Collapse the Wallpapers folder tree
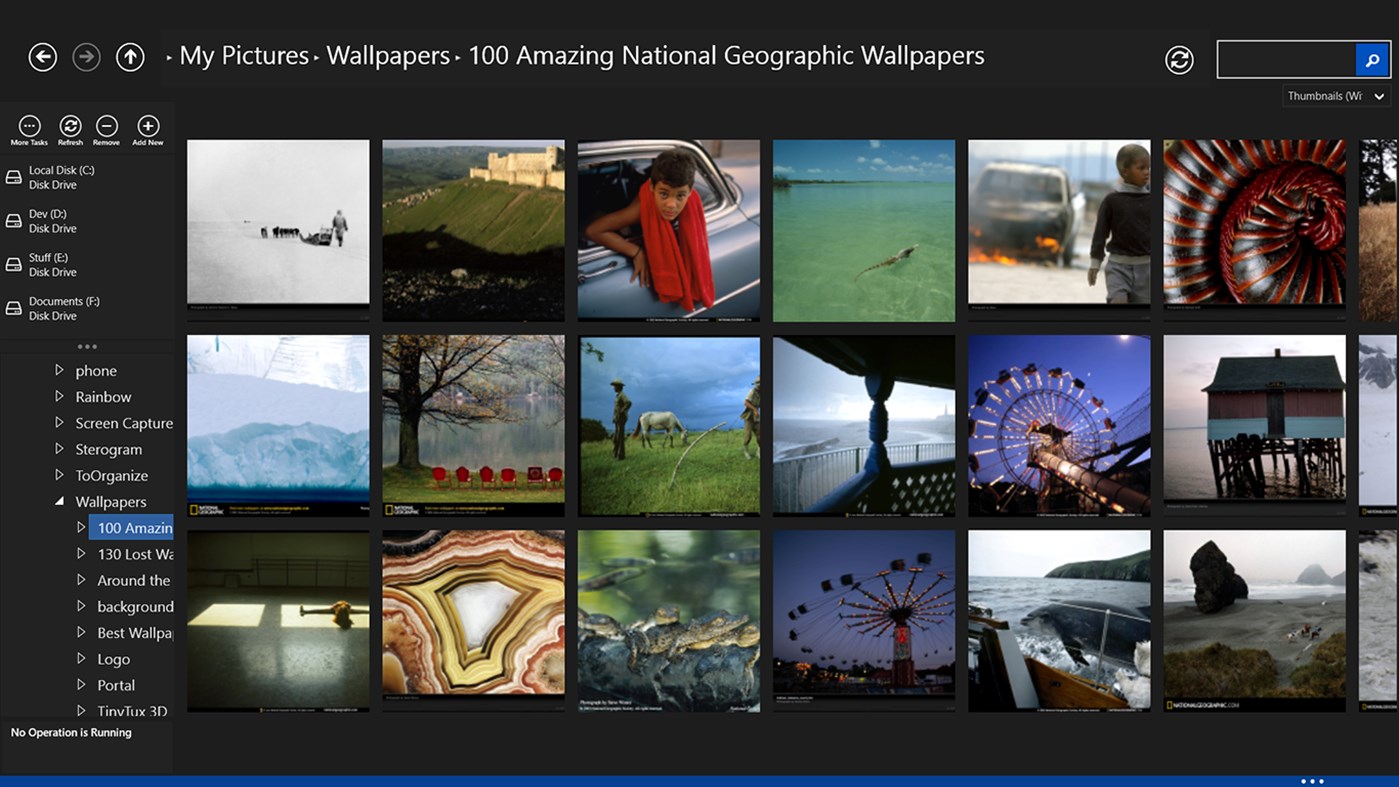 59,501
